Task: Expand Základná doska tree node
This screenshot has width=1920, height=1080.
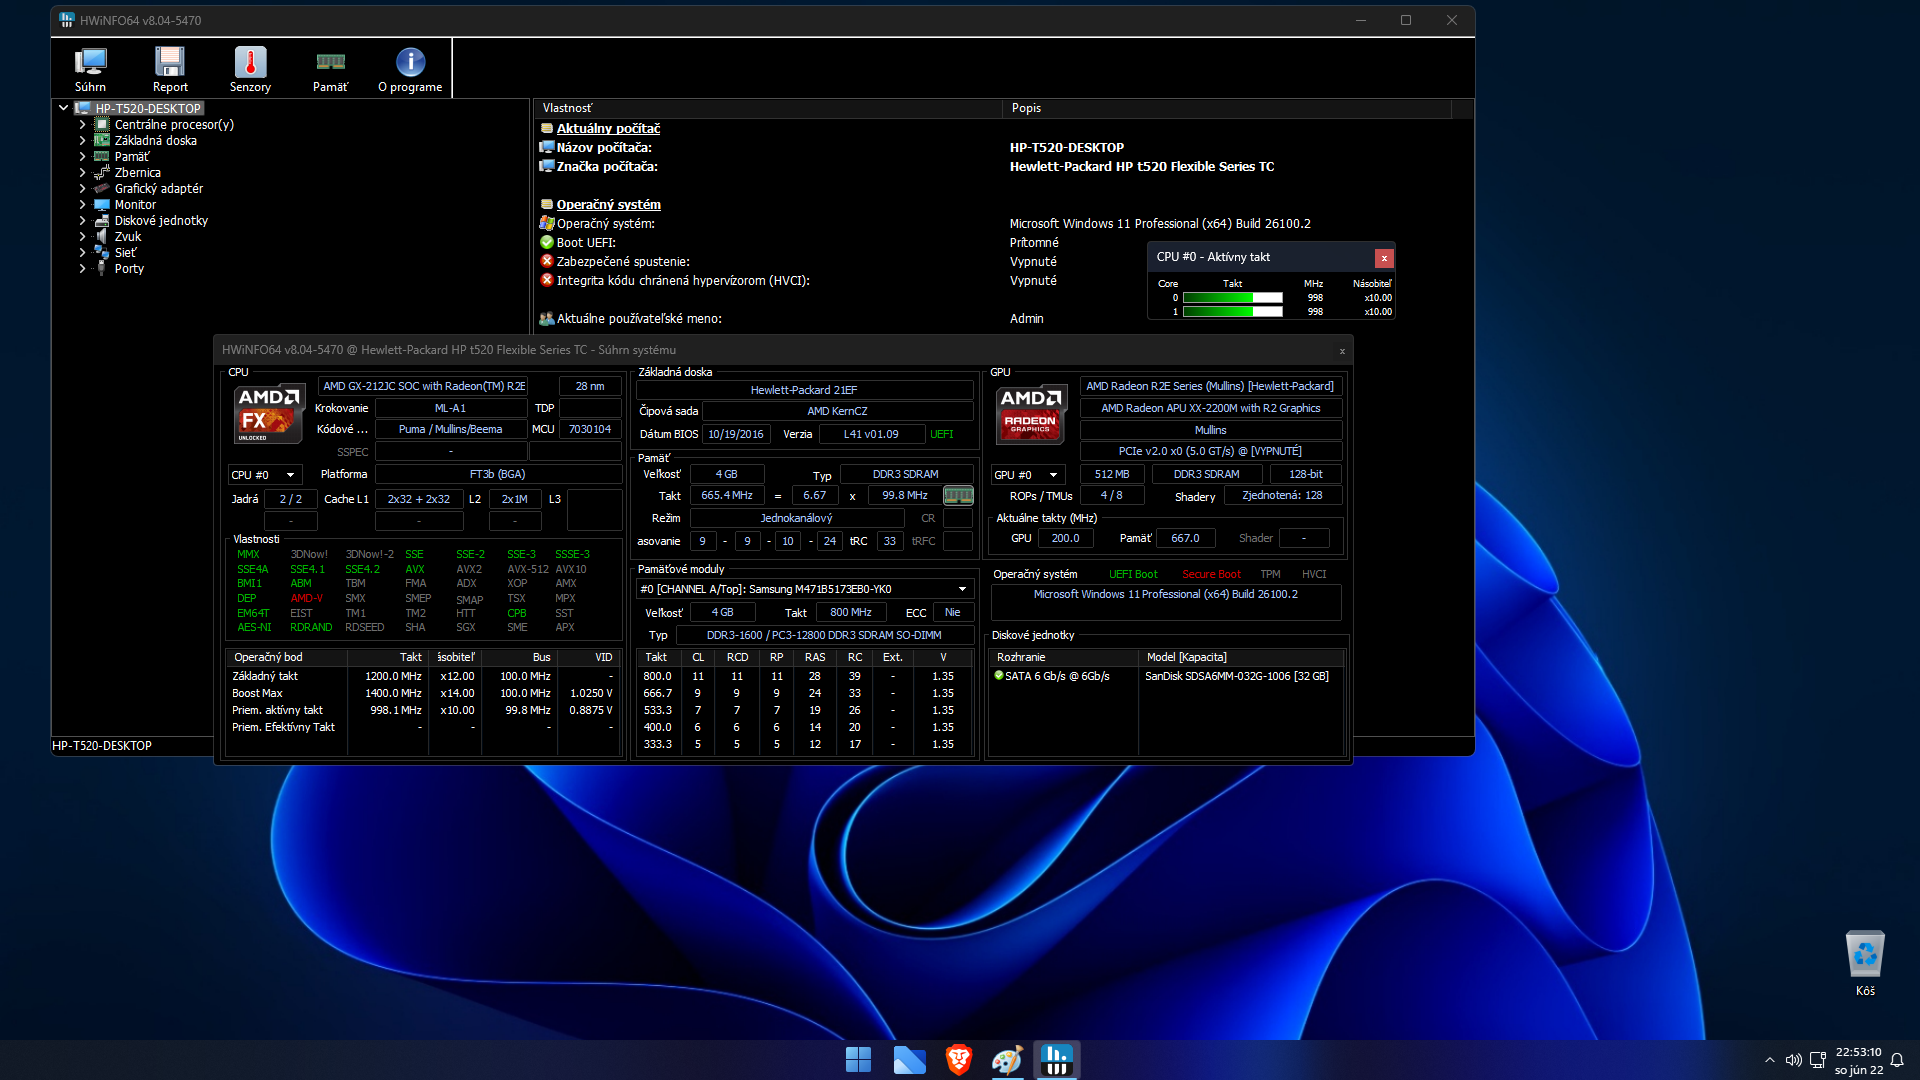Action: pyautogui.click(x=82, y=141)
